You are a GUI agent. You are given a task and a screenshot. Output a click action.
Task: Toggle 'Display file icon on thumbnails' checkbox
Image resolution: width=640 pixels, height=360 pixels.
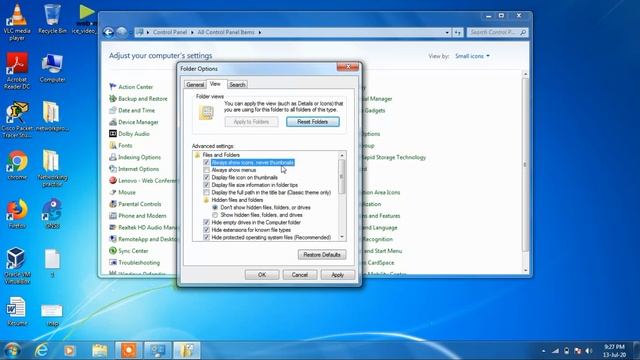click(207, 178)
